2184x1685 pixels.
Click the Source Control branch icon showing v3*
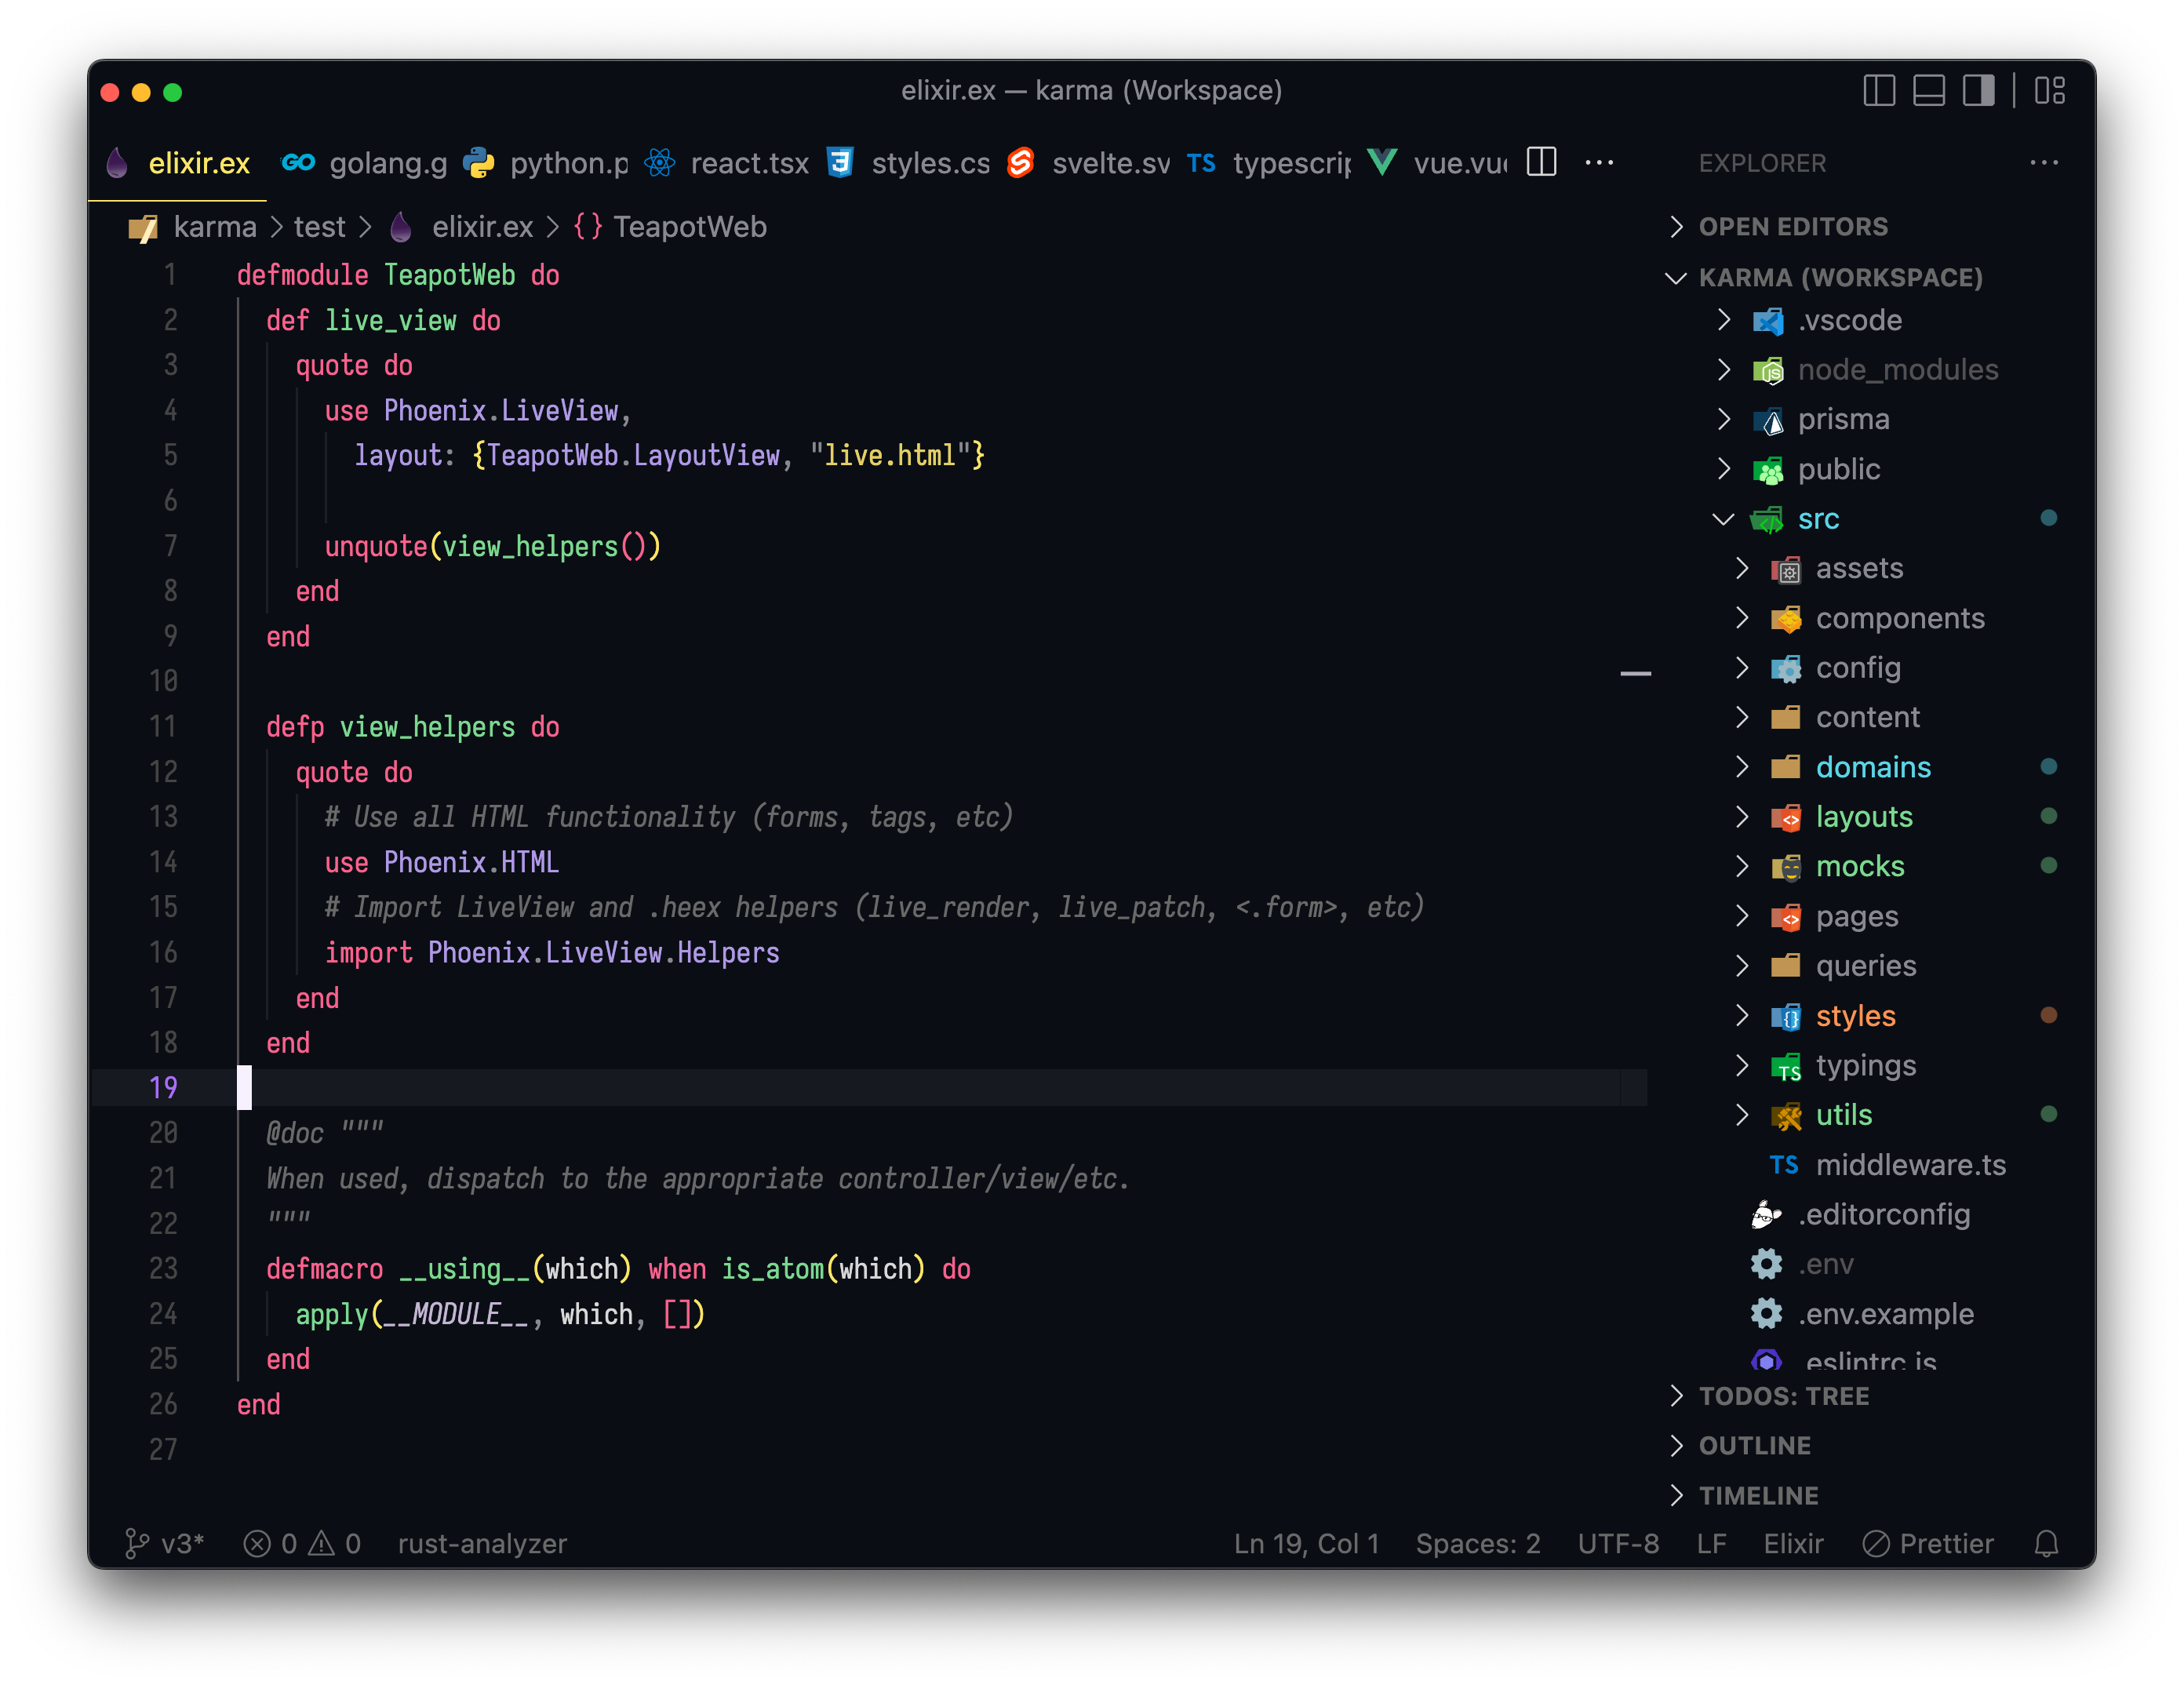click(166, 1543)
